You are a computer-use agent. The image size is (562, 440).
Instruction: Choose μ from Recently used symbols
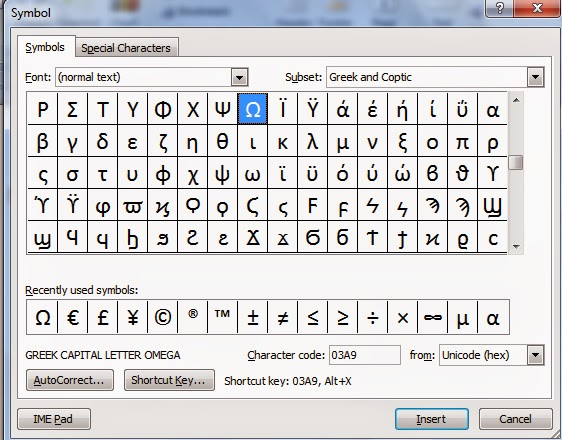point(462,317)
